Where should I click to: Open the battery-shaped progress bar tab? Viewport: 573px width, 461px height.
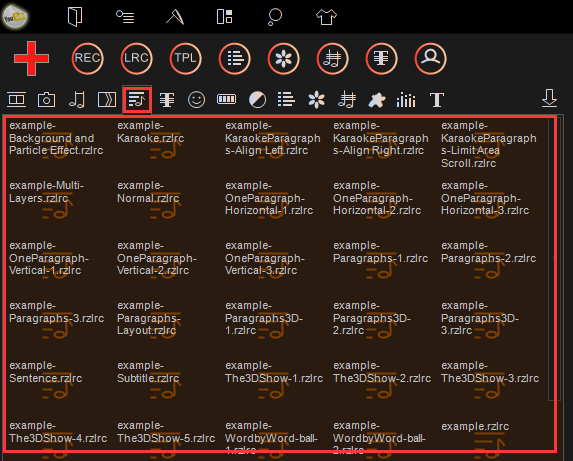(x=227, y=99)
